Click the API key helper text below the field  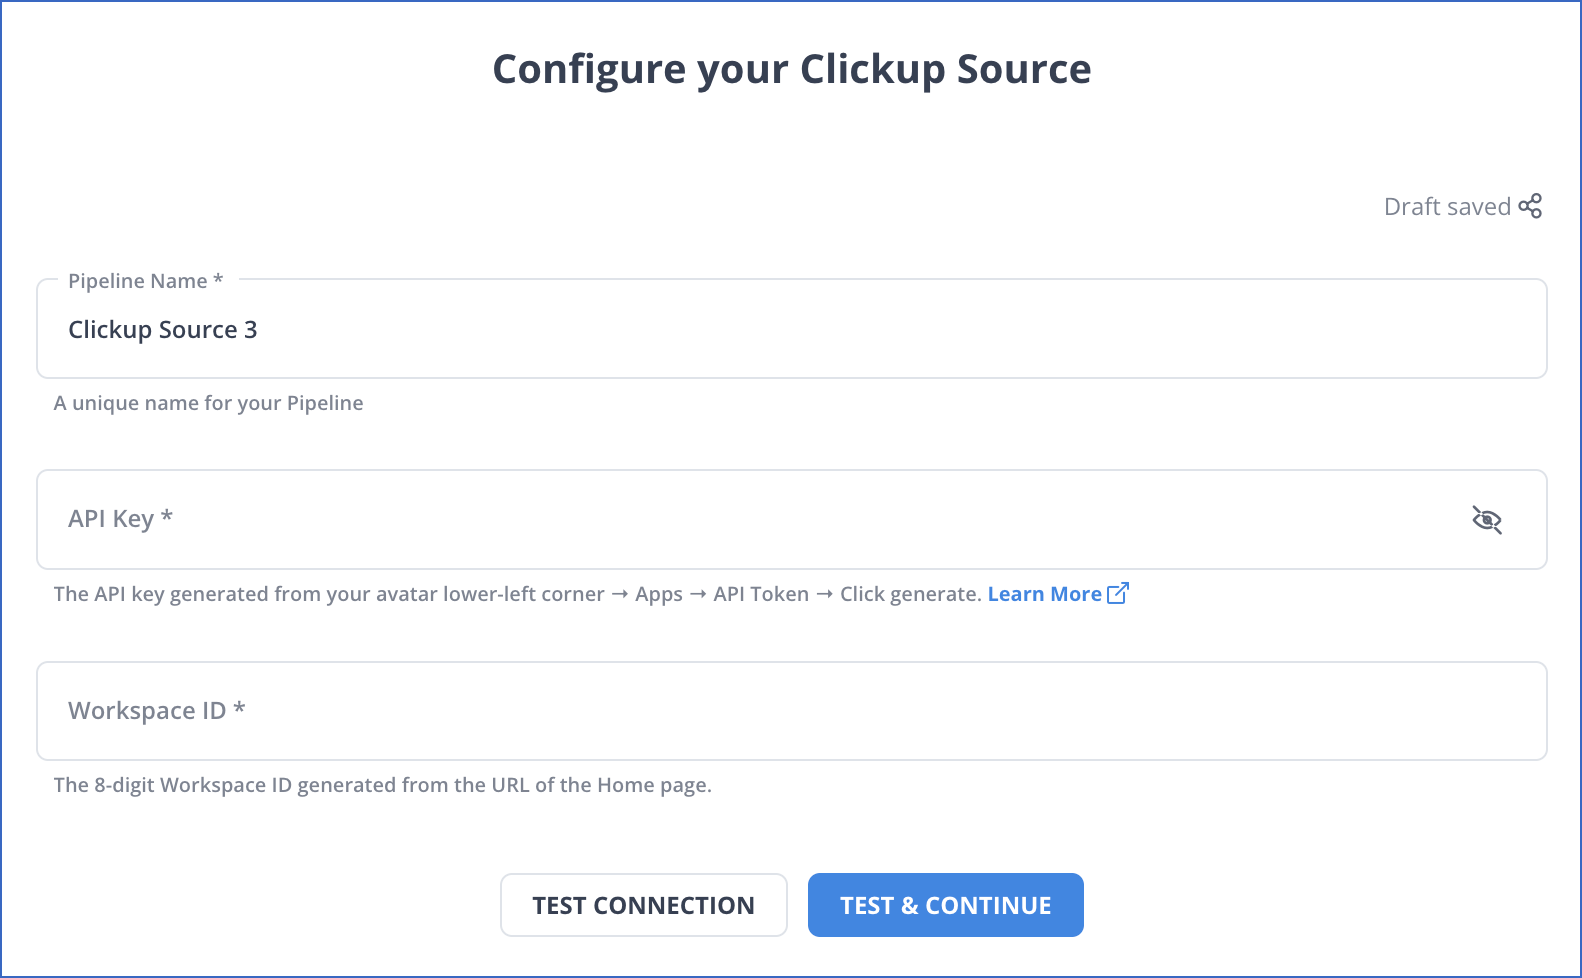[518, 593]
